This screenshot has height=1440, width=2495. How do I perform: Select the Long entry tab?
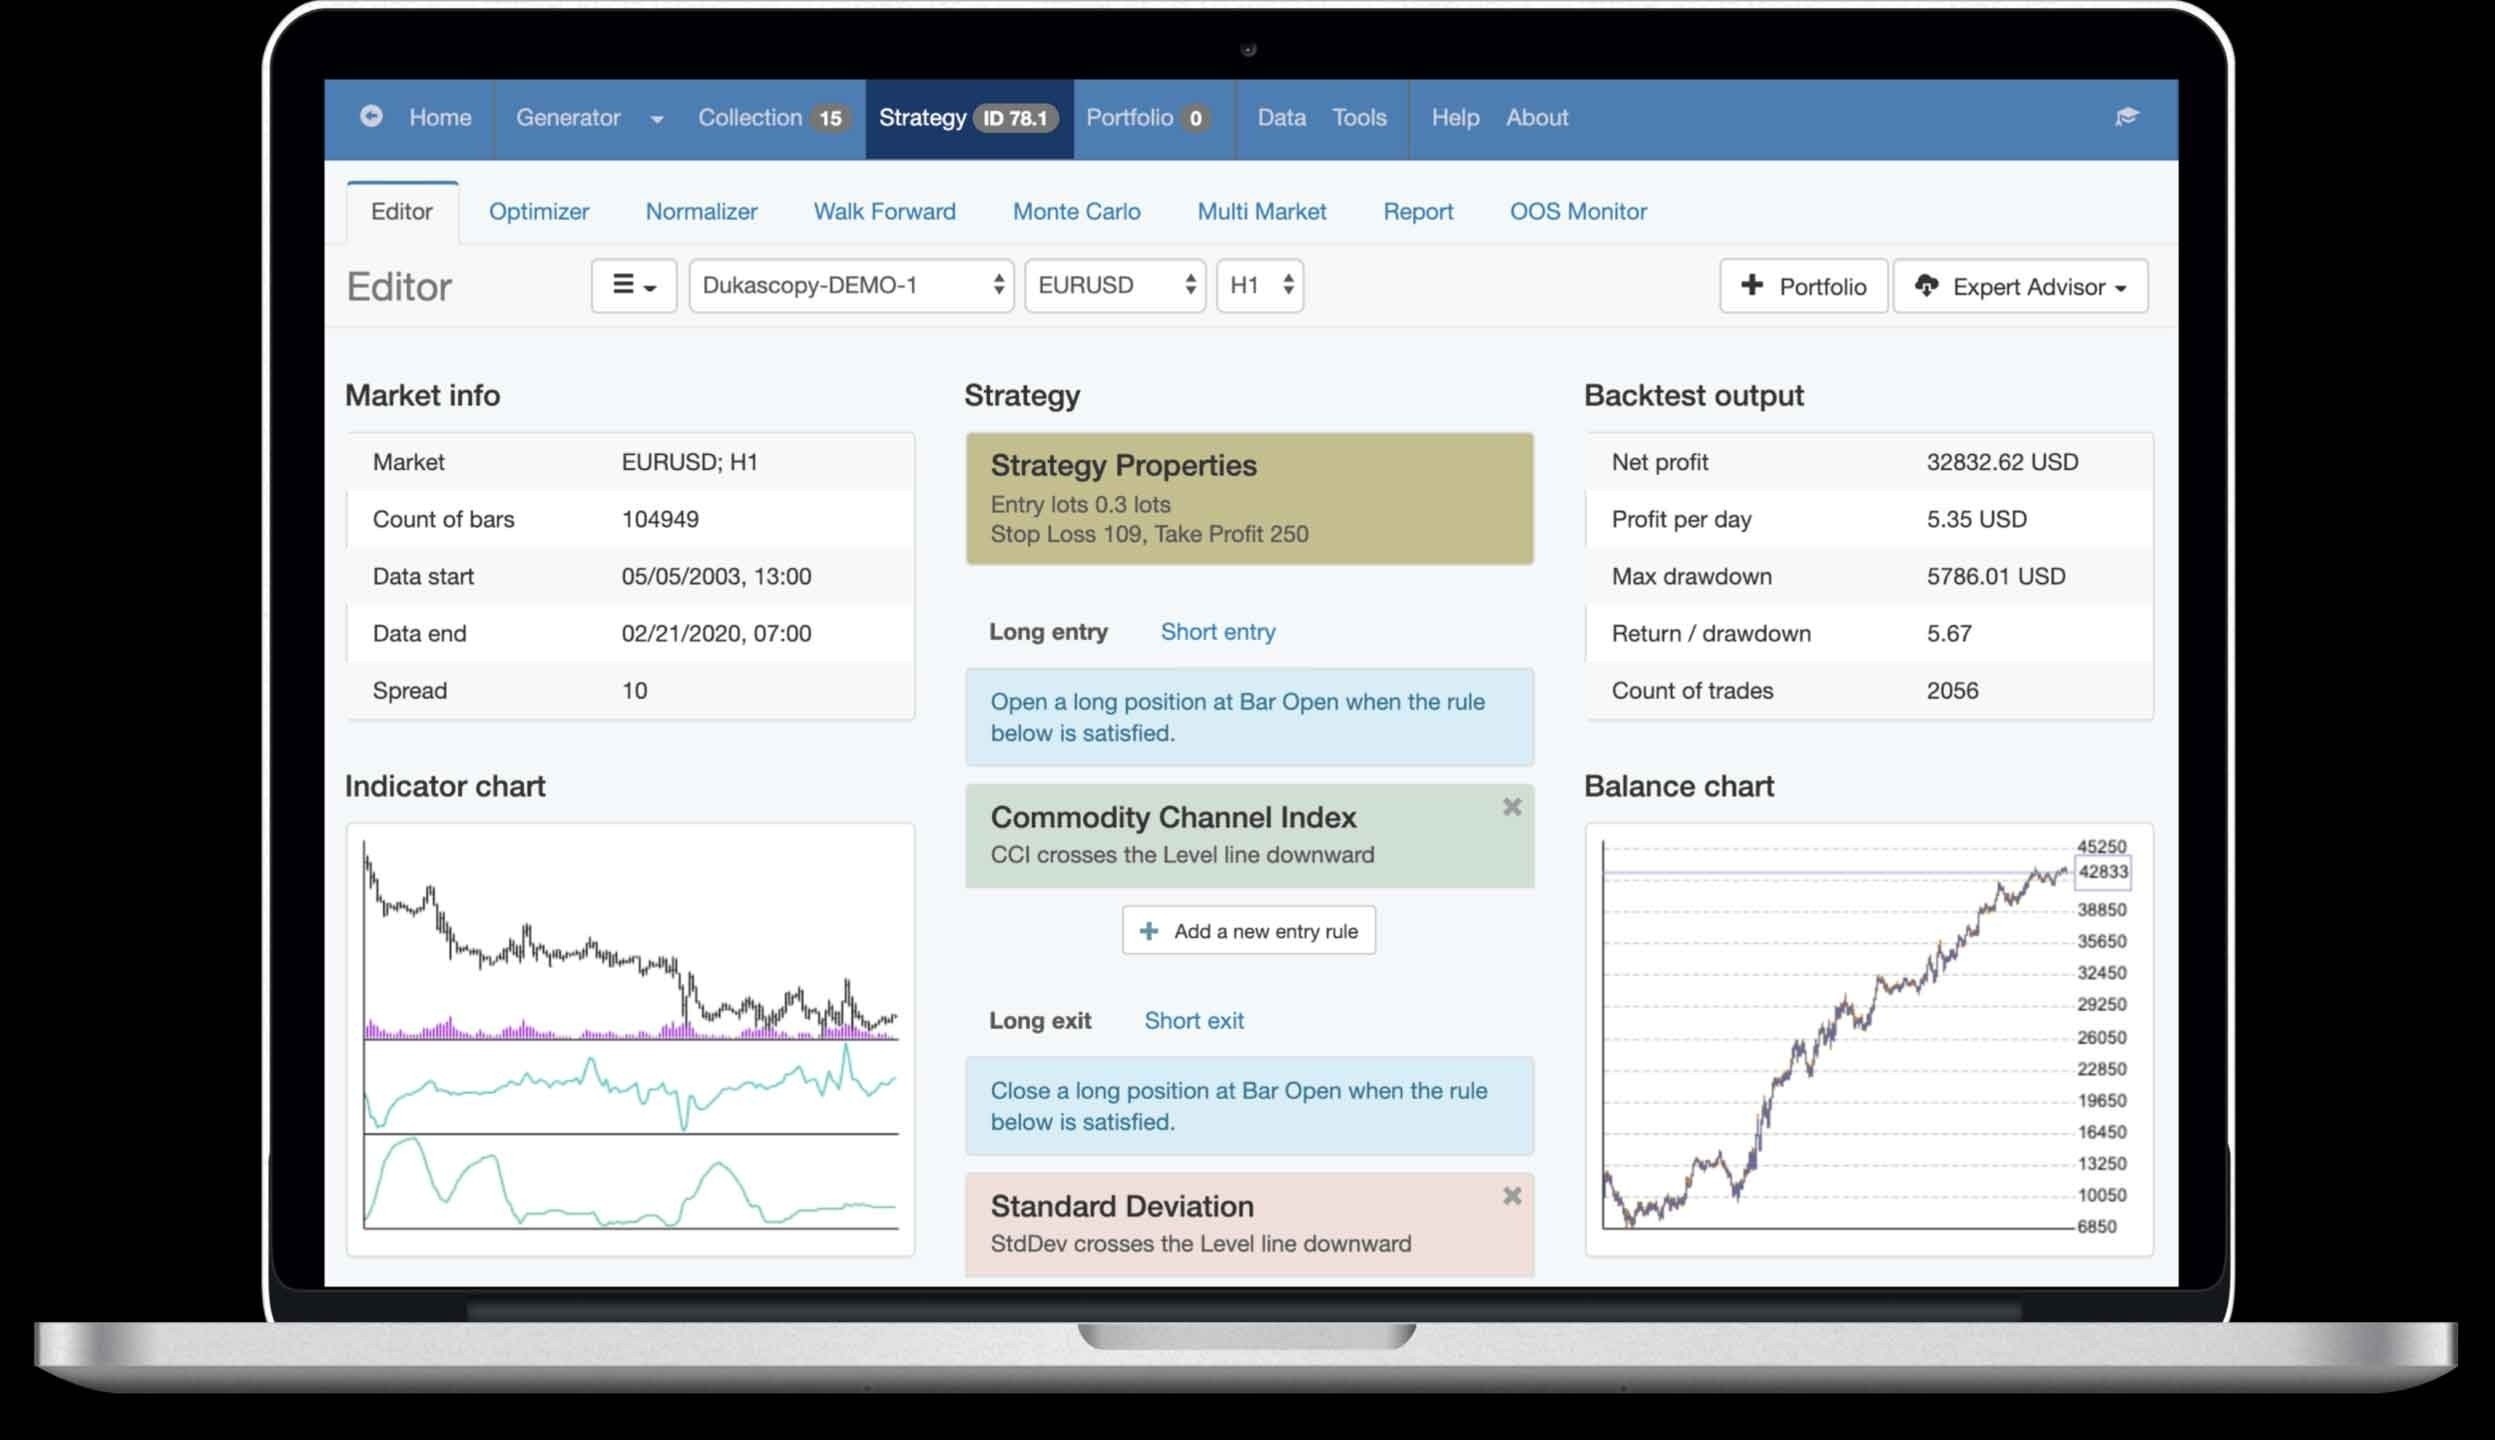click(x=1048, y=632)
